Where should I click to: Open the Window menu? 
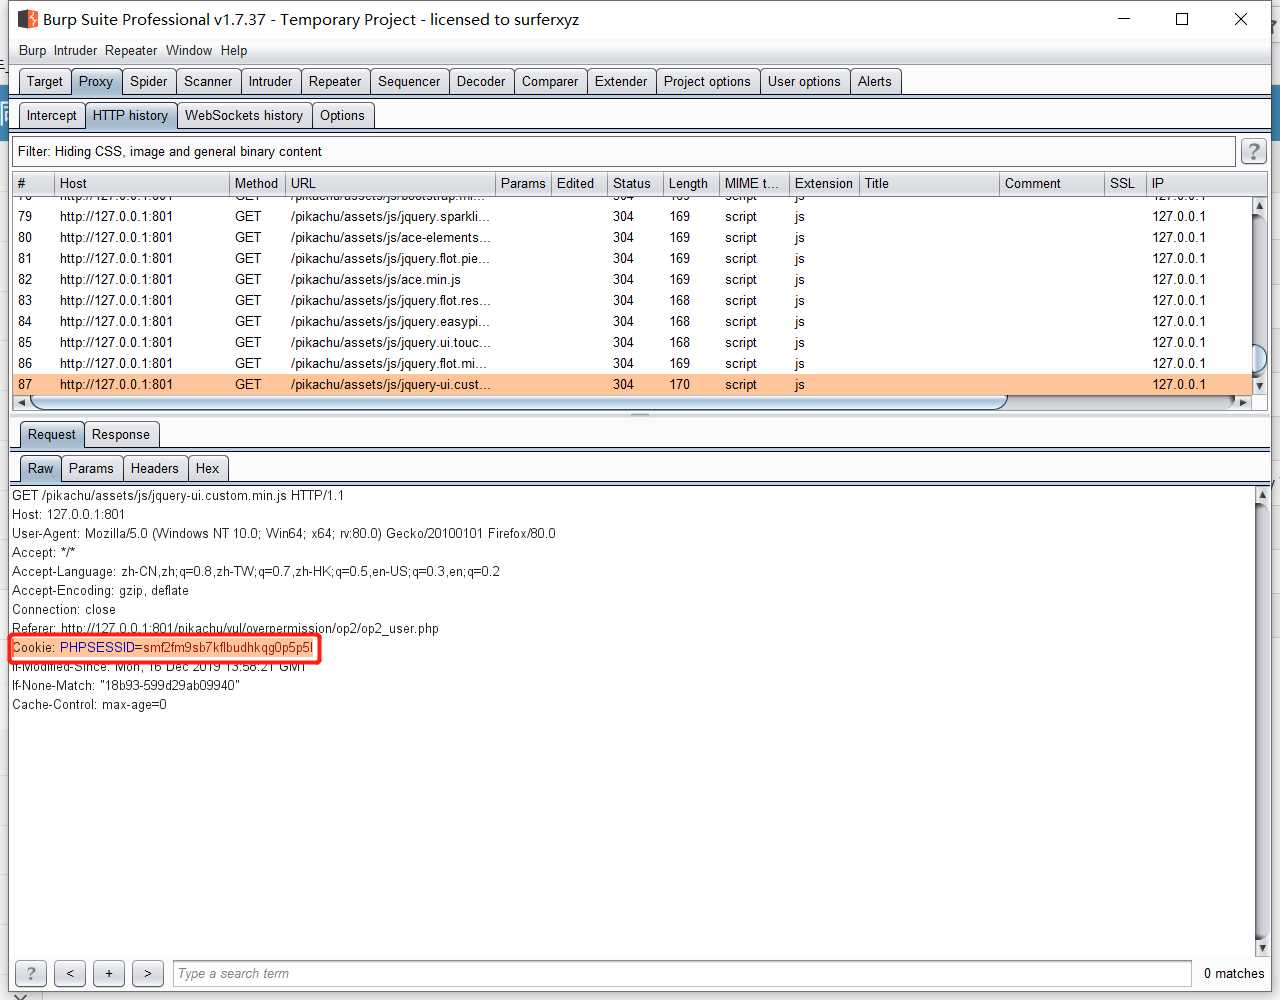189,50
